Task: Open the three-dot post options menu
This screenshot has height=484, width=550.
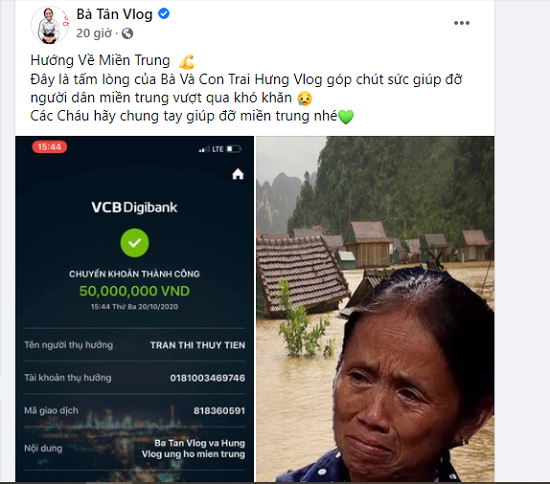Action: [461, 23]
